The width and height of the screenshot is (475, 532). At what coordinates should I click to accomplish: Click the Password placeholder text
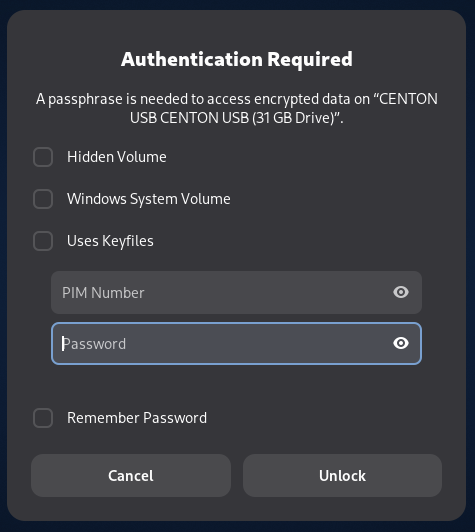coord(94,344)
